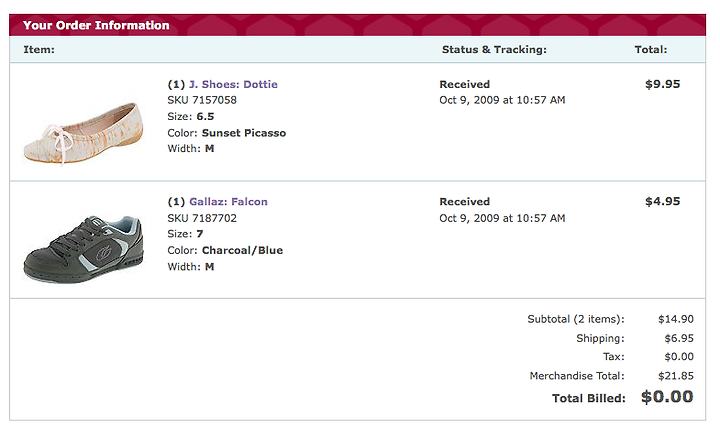
Task: Click the Merchandise Total $21.85
Action: (675, 376)
